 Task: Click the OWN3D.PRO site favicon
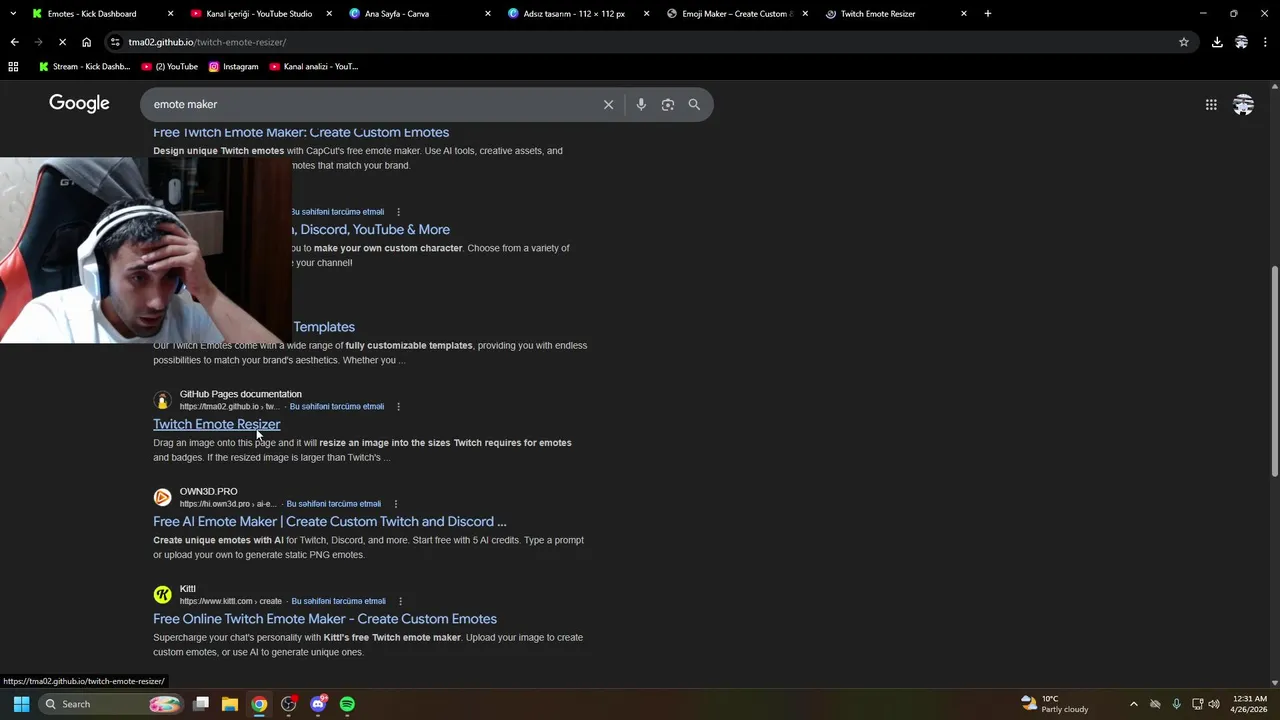pos(162,497)
